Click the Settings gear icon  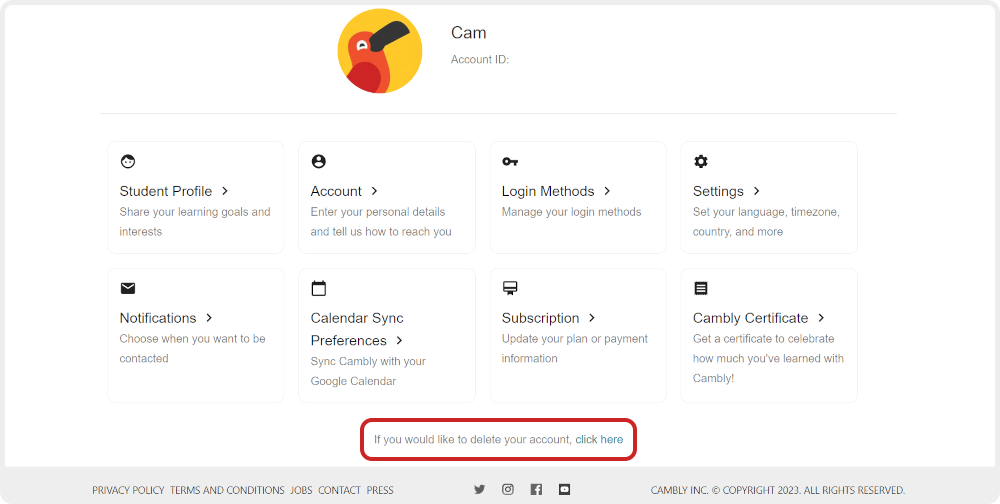(x=701, y=161)
